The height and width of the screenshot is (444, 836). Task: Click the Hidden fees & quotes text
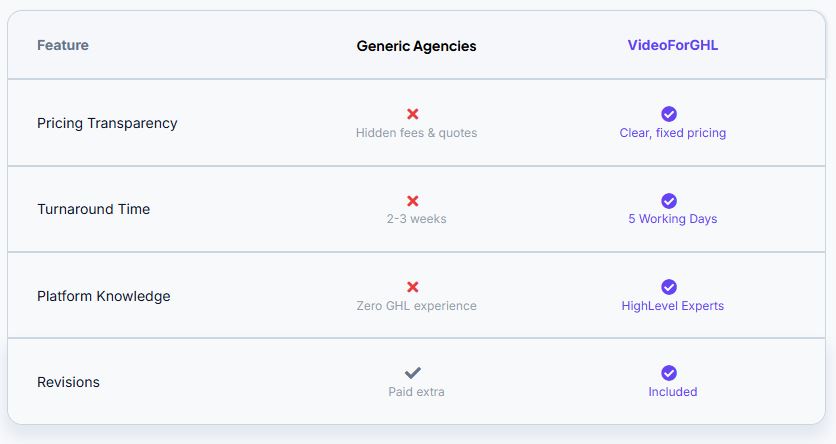click(416, 133)
